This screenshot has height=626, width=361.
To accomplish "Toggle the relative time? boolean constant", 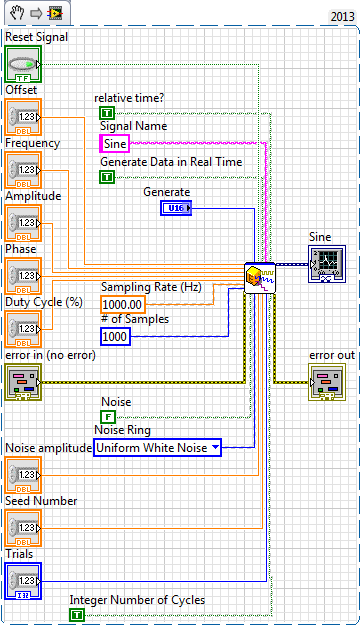I will click(107, 113).
